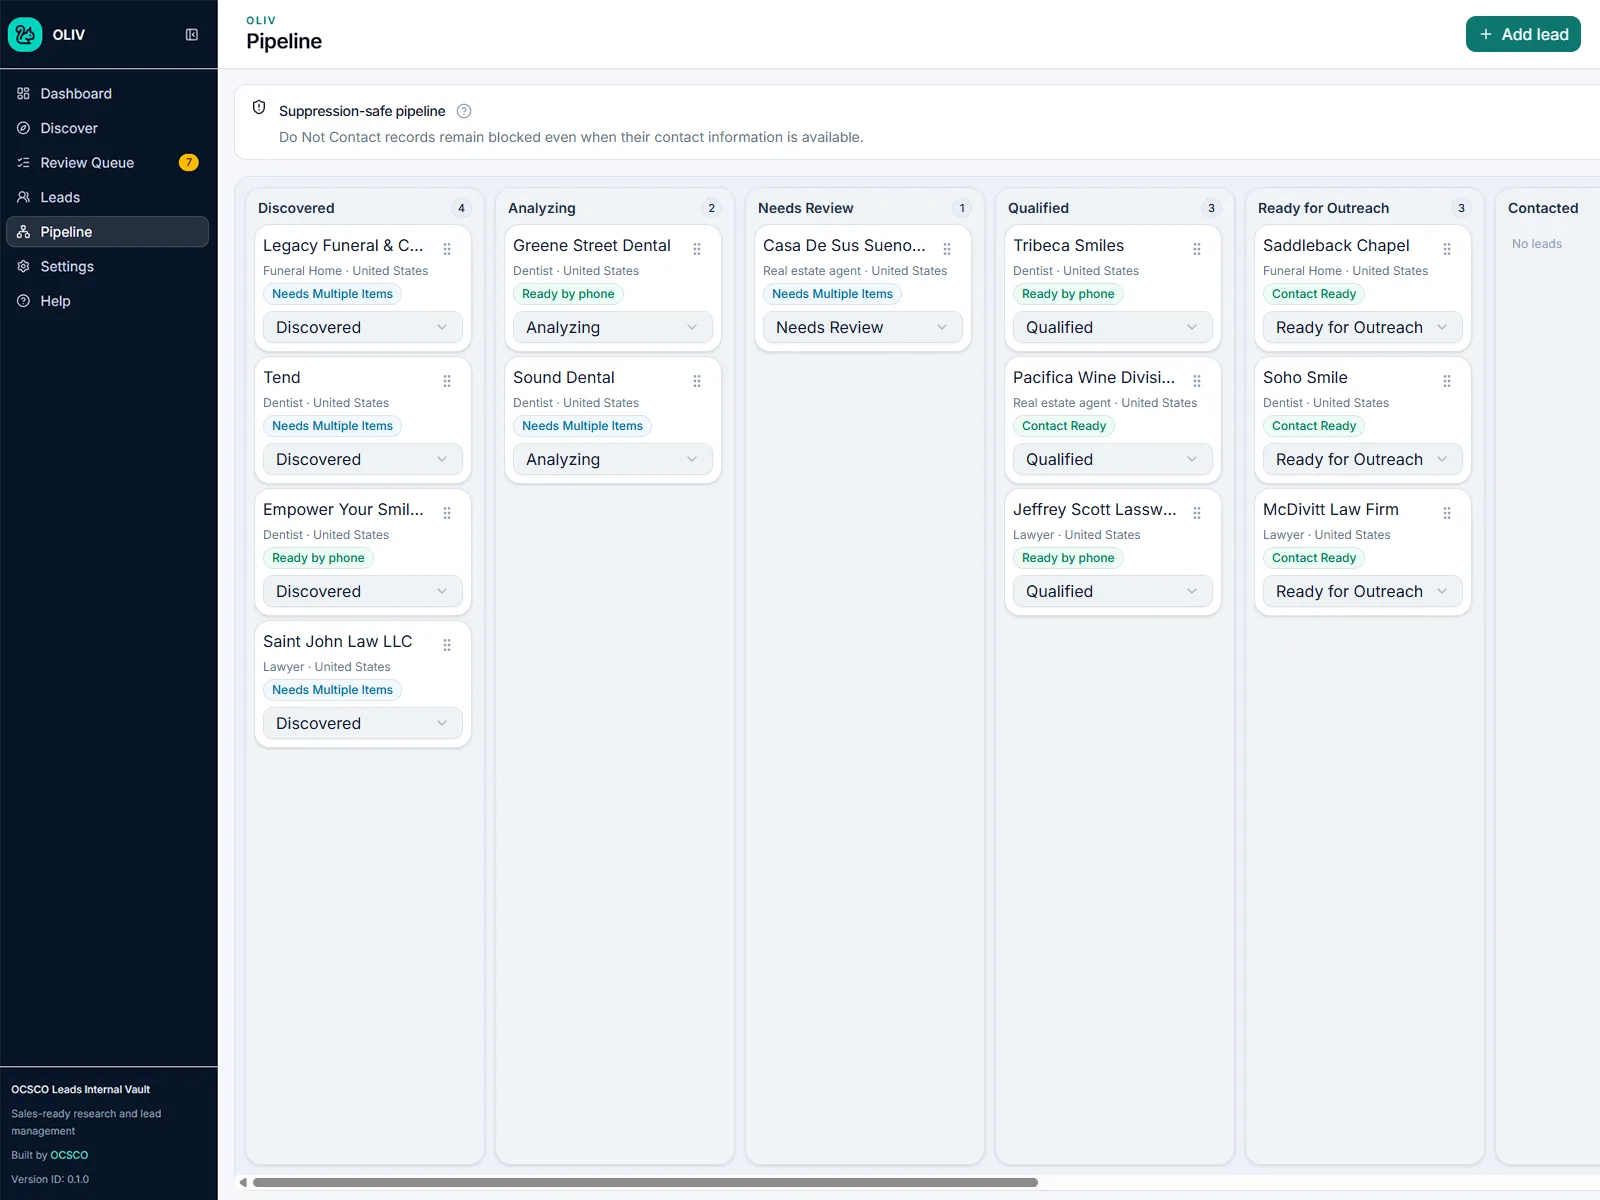The height and width of the screenshot is (1200, 1600).
Task: Click drag handle on Saint John Law LLC
Action: (x=447, y=645)
